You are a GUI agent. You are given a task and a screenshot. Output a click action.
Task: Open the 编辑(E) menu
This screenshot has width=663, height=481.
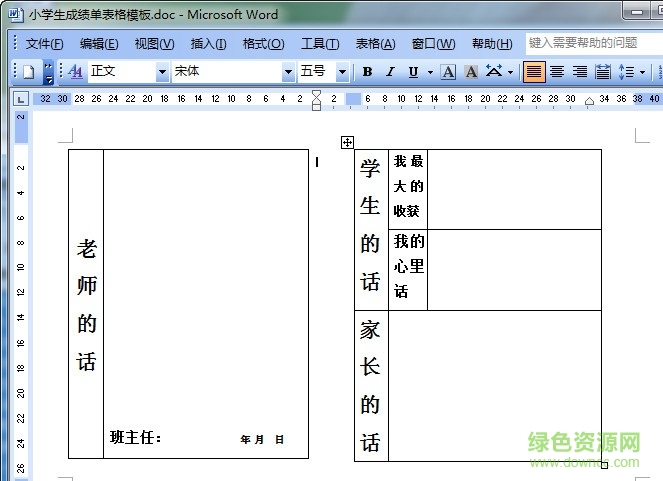click(x=99, y=44)
